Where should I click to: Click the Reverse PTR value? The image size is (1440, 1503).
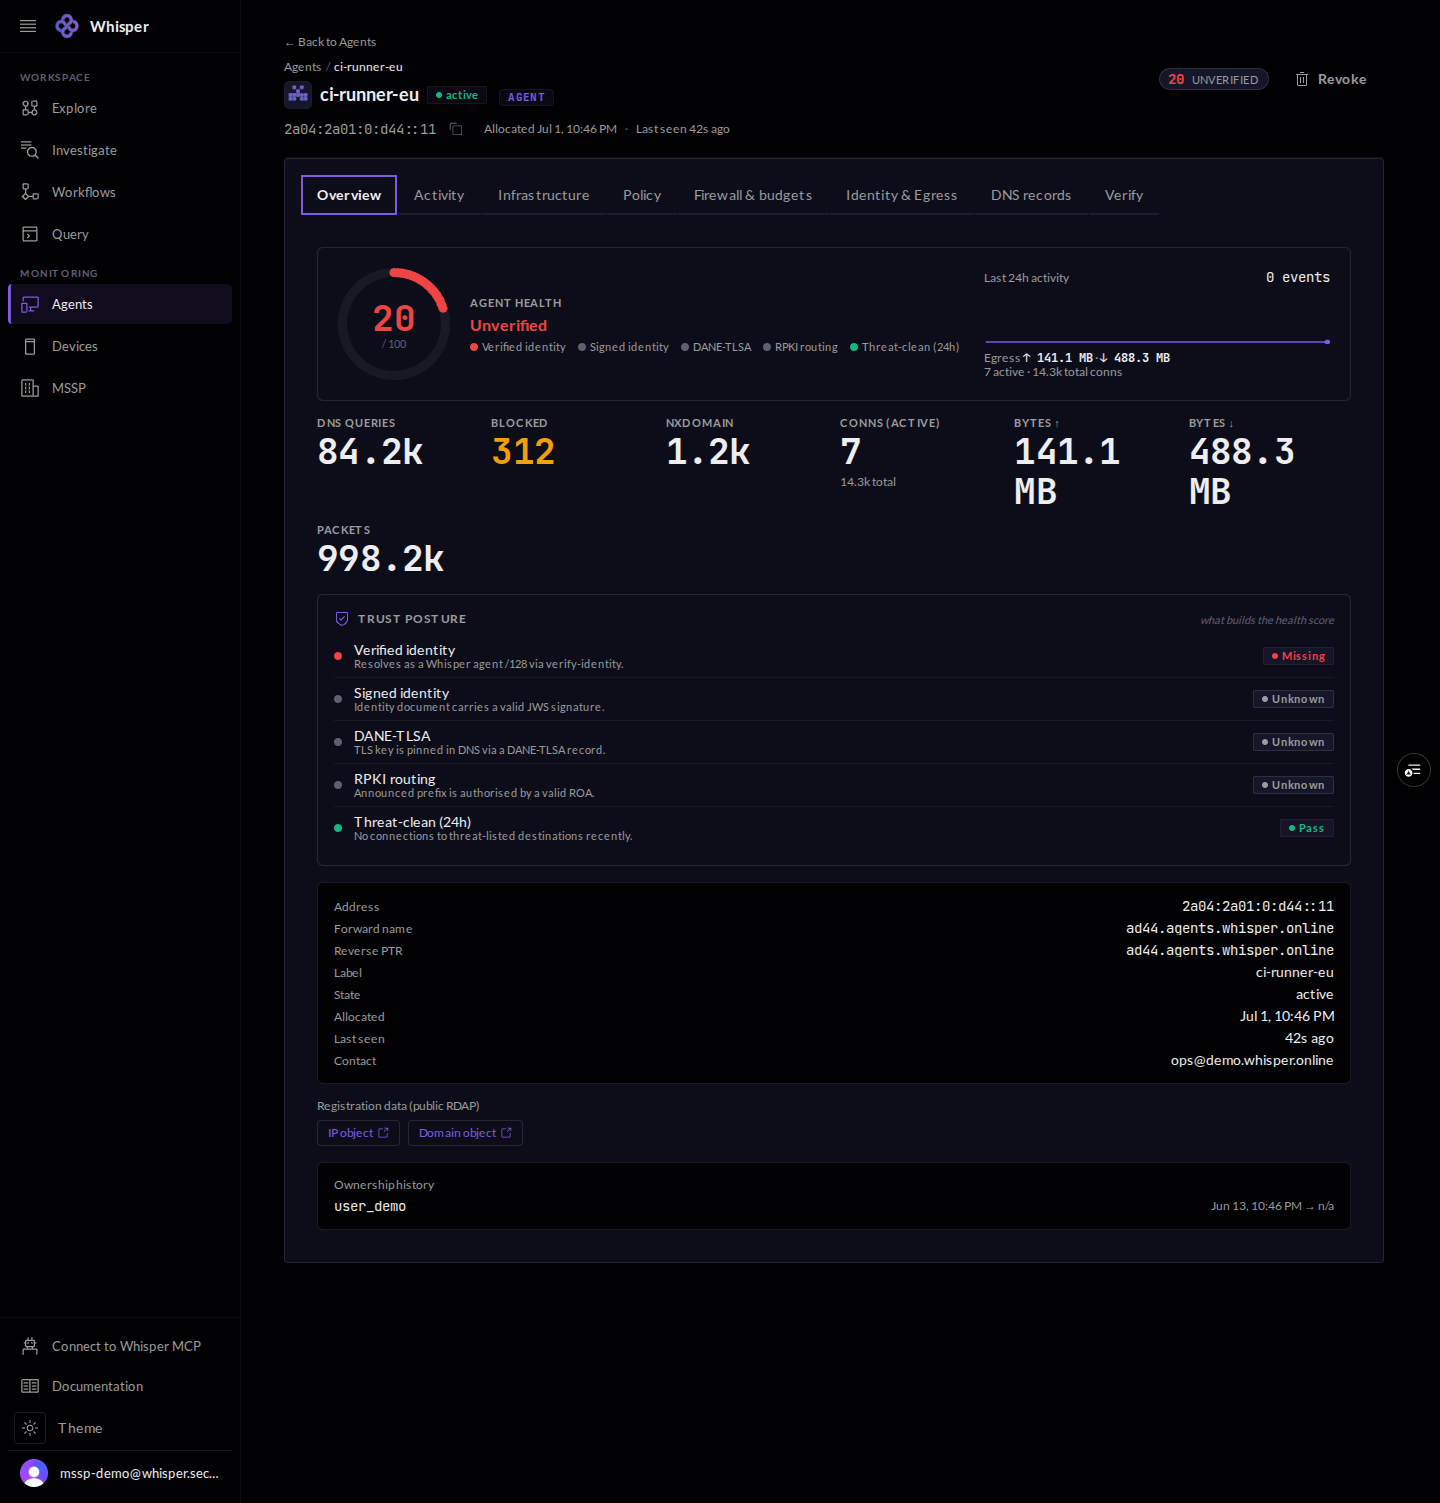click(1230, 951)
